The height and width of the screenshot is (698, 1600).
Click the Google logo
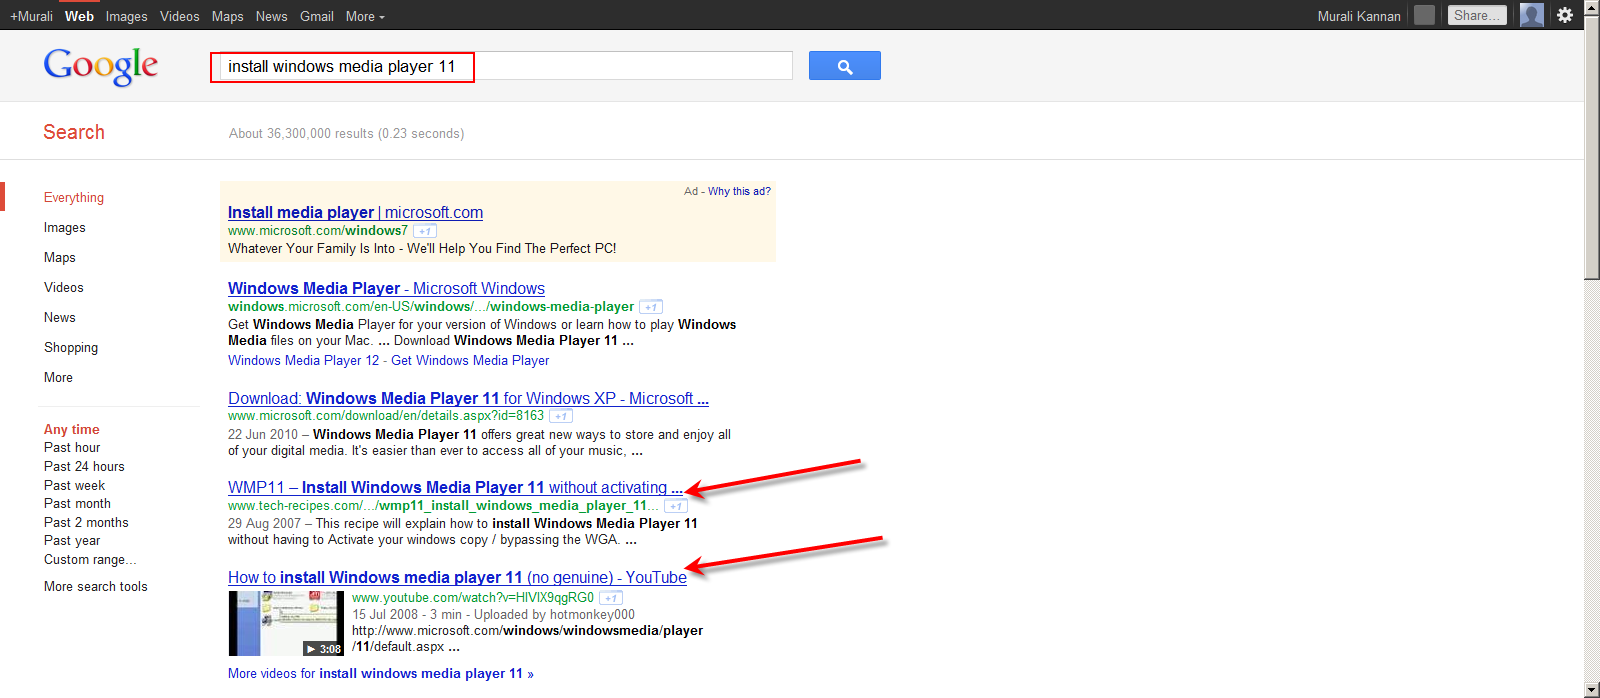pos(100,66)
